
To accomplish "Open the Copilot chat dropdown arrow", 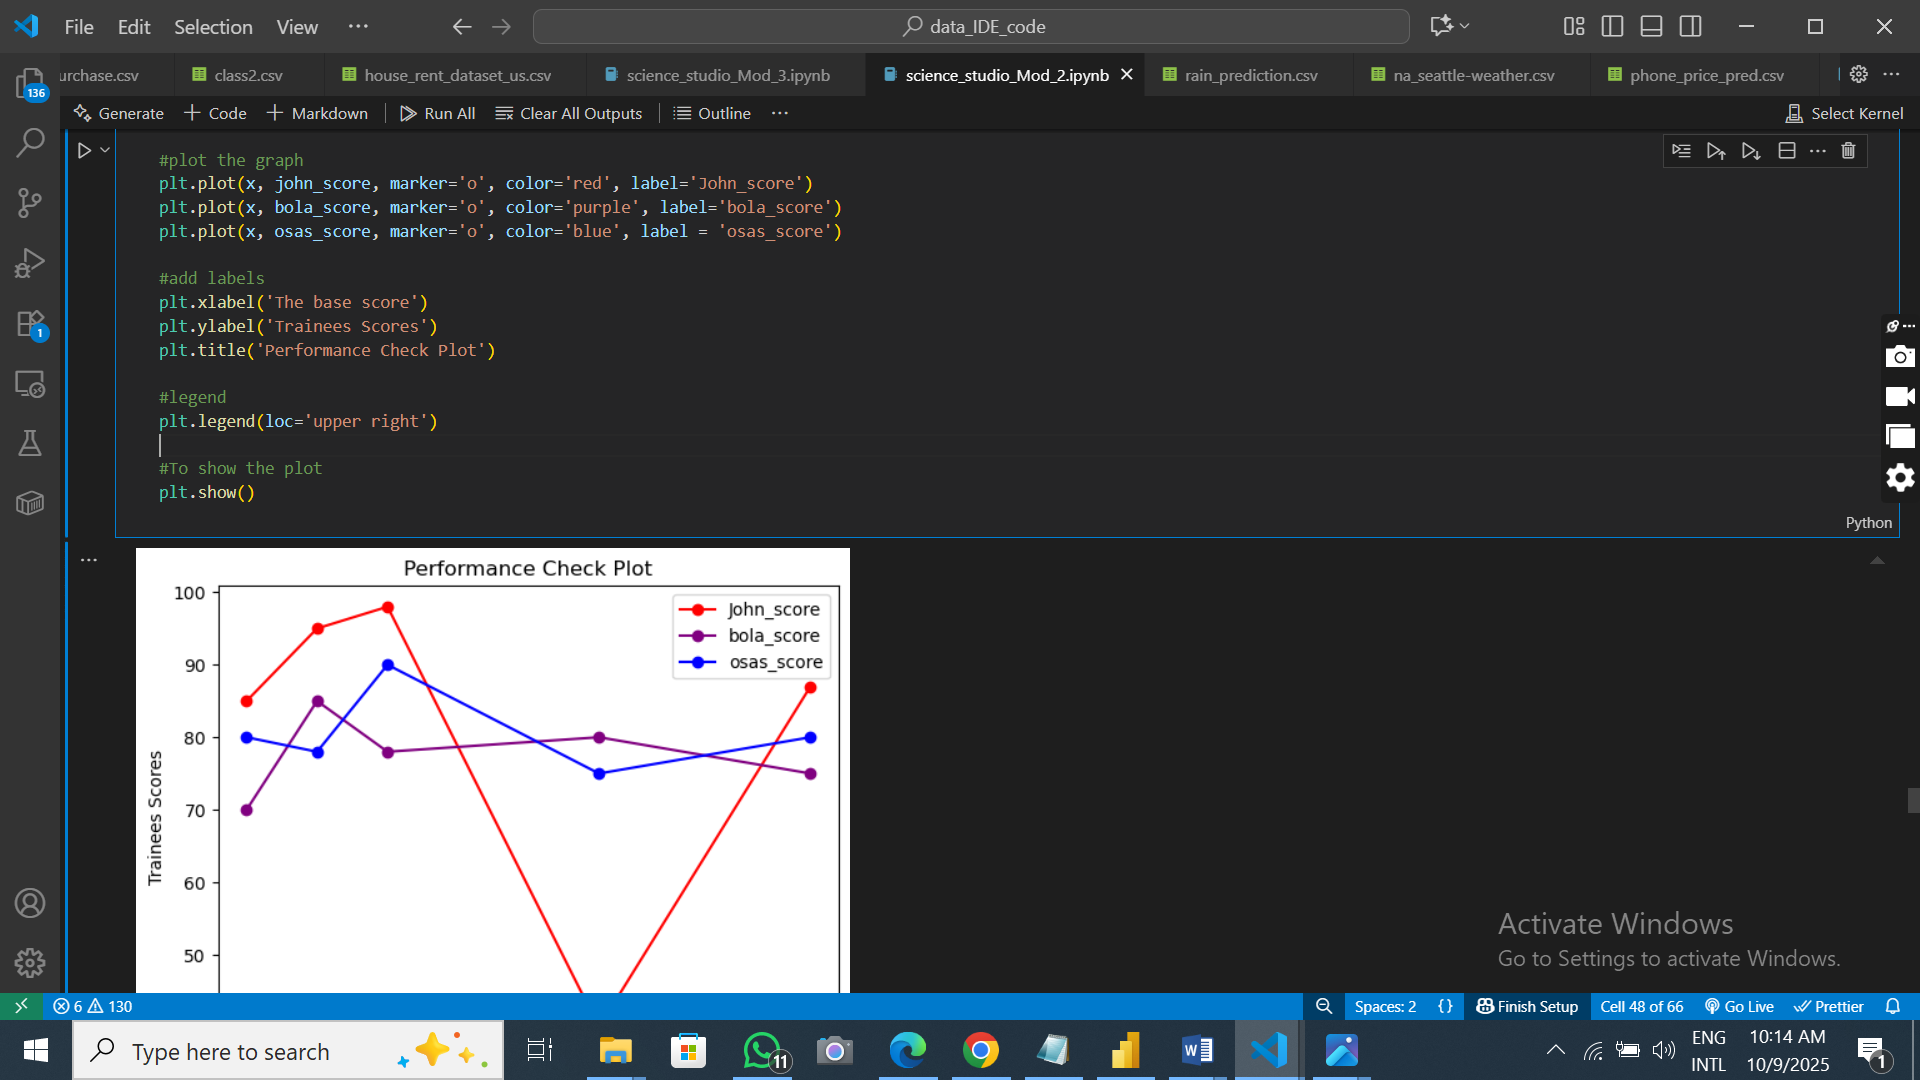I will (x=1465, y=26).
